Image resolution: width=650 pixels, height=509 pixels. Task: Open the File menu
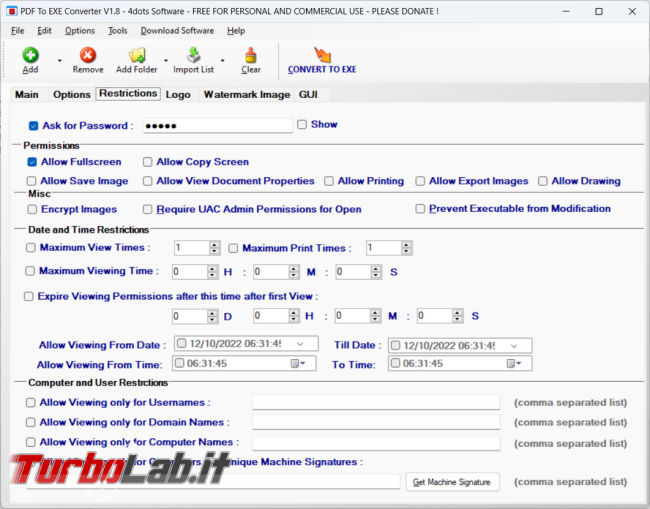tap(17, 31)
